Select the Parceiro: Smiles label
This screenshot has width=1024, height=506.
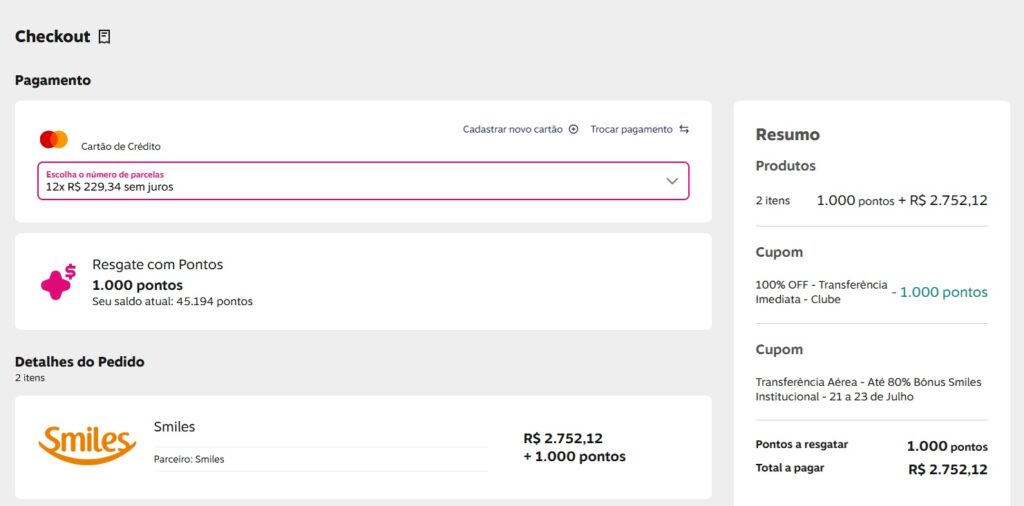click(x=189, y=459)
